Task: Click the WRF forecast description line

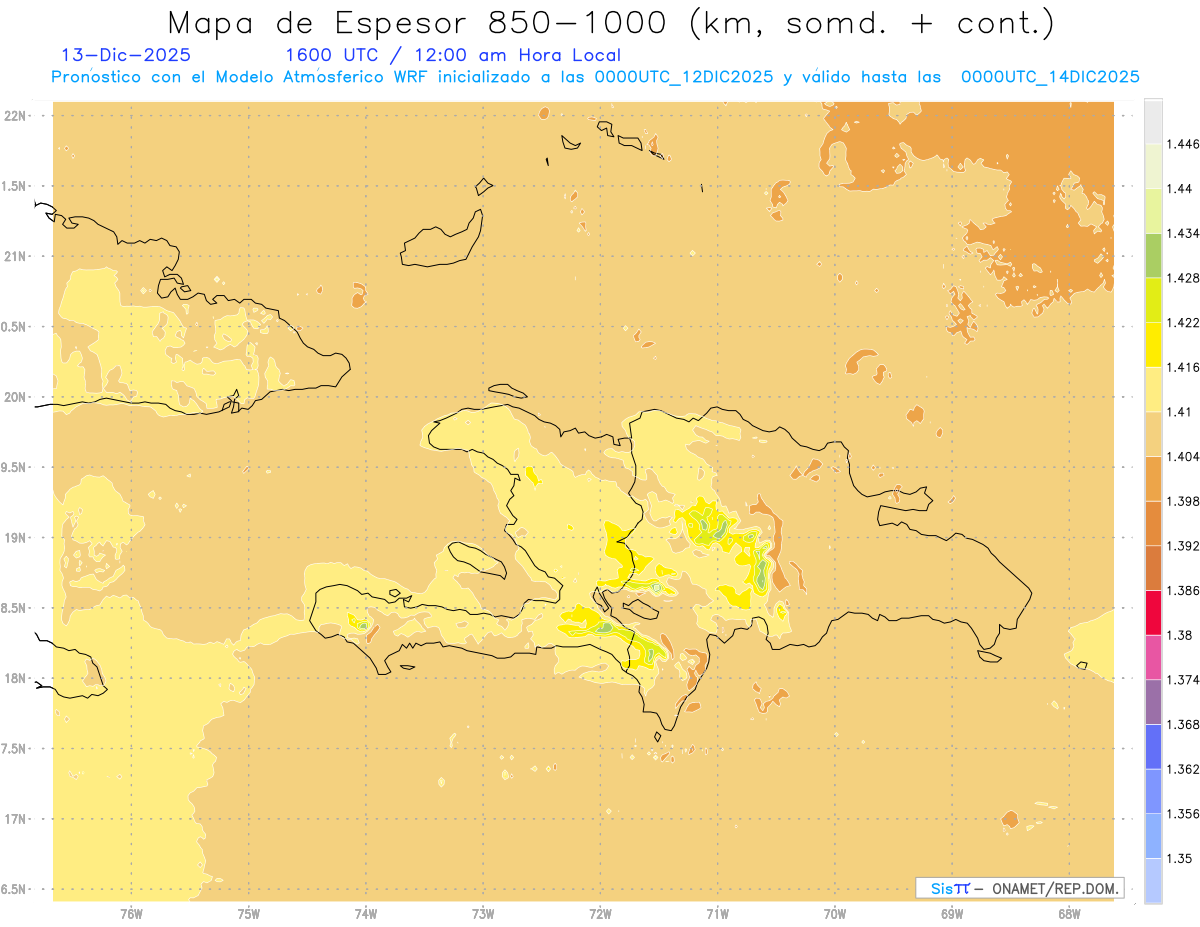Action: (596, 77)
